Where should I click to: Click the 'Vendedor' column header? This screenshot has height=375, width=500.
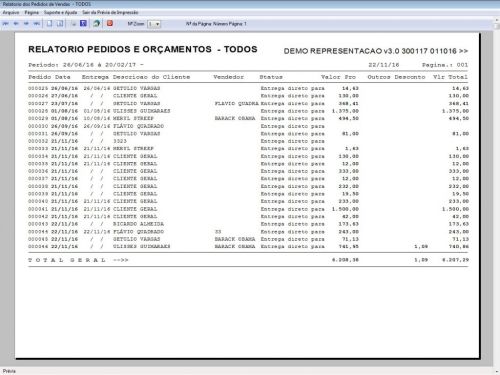[x=229, y=77]
